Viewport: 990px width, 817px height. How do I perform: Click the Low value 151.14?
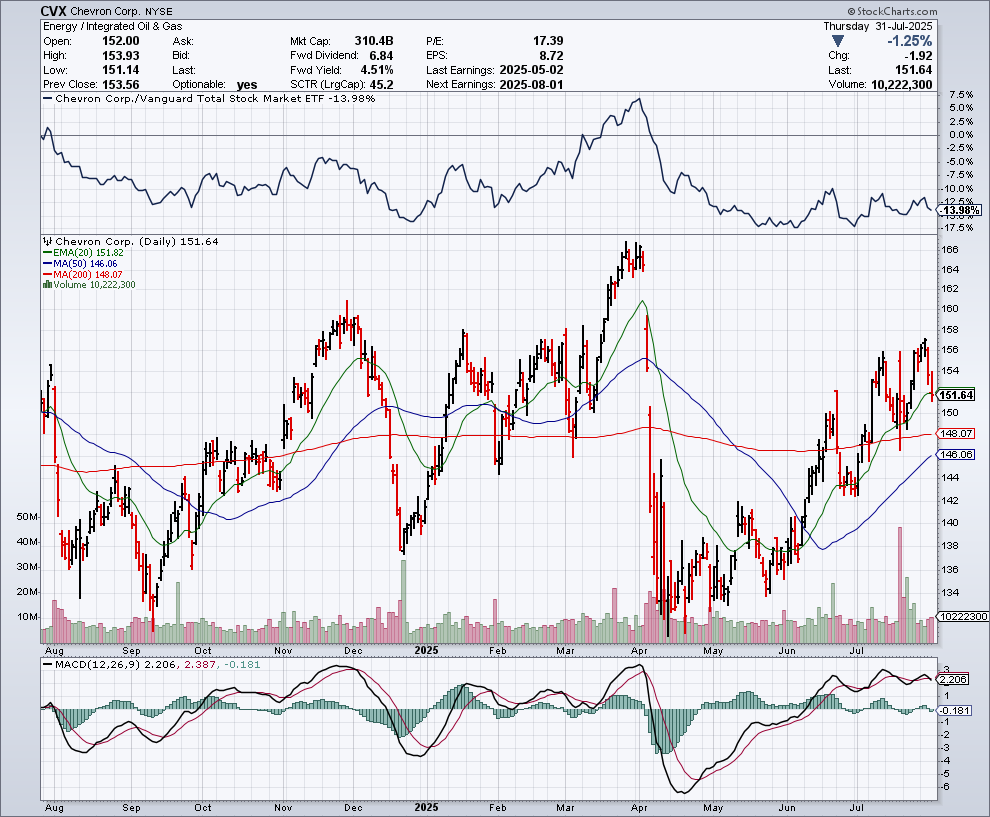click(x=121, y=70)
